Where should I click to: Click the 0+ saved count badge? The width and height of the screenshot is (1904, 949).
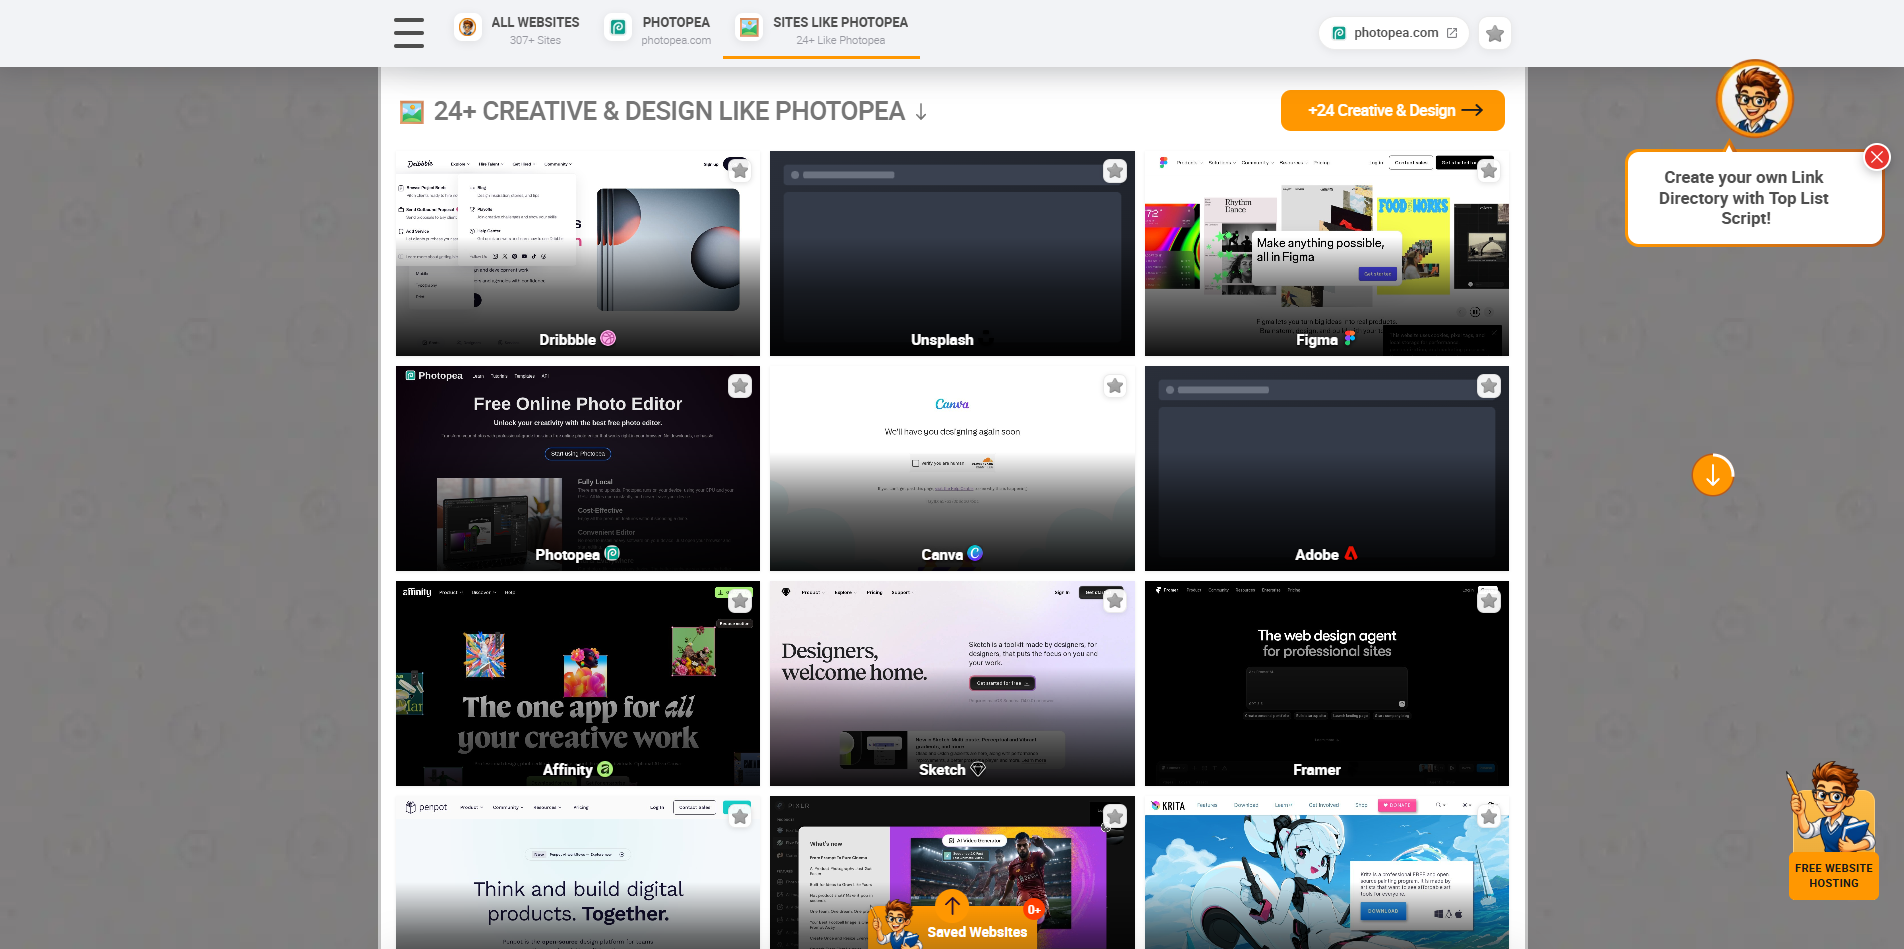(1034, 910)
